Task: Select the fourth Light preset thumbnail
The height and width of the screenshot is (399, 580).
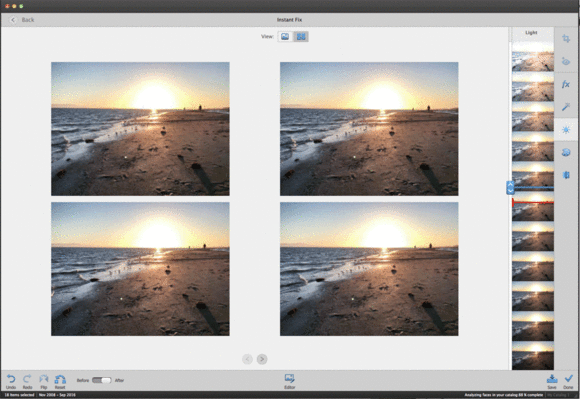Action: point(533,146)
